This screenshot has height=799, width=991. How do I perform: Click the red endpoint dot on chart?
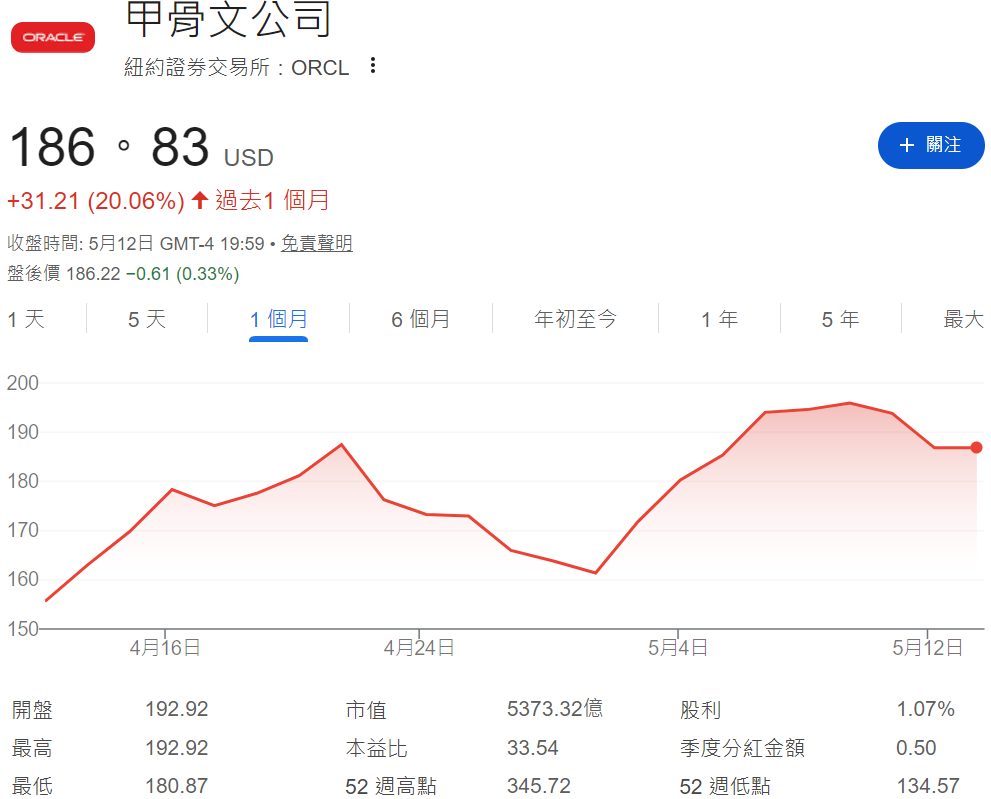[x=976, y=448]
